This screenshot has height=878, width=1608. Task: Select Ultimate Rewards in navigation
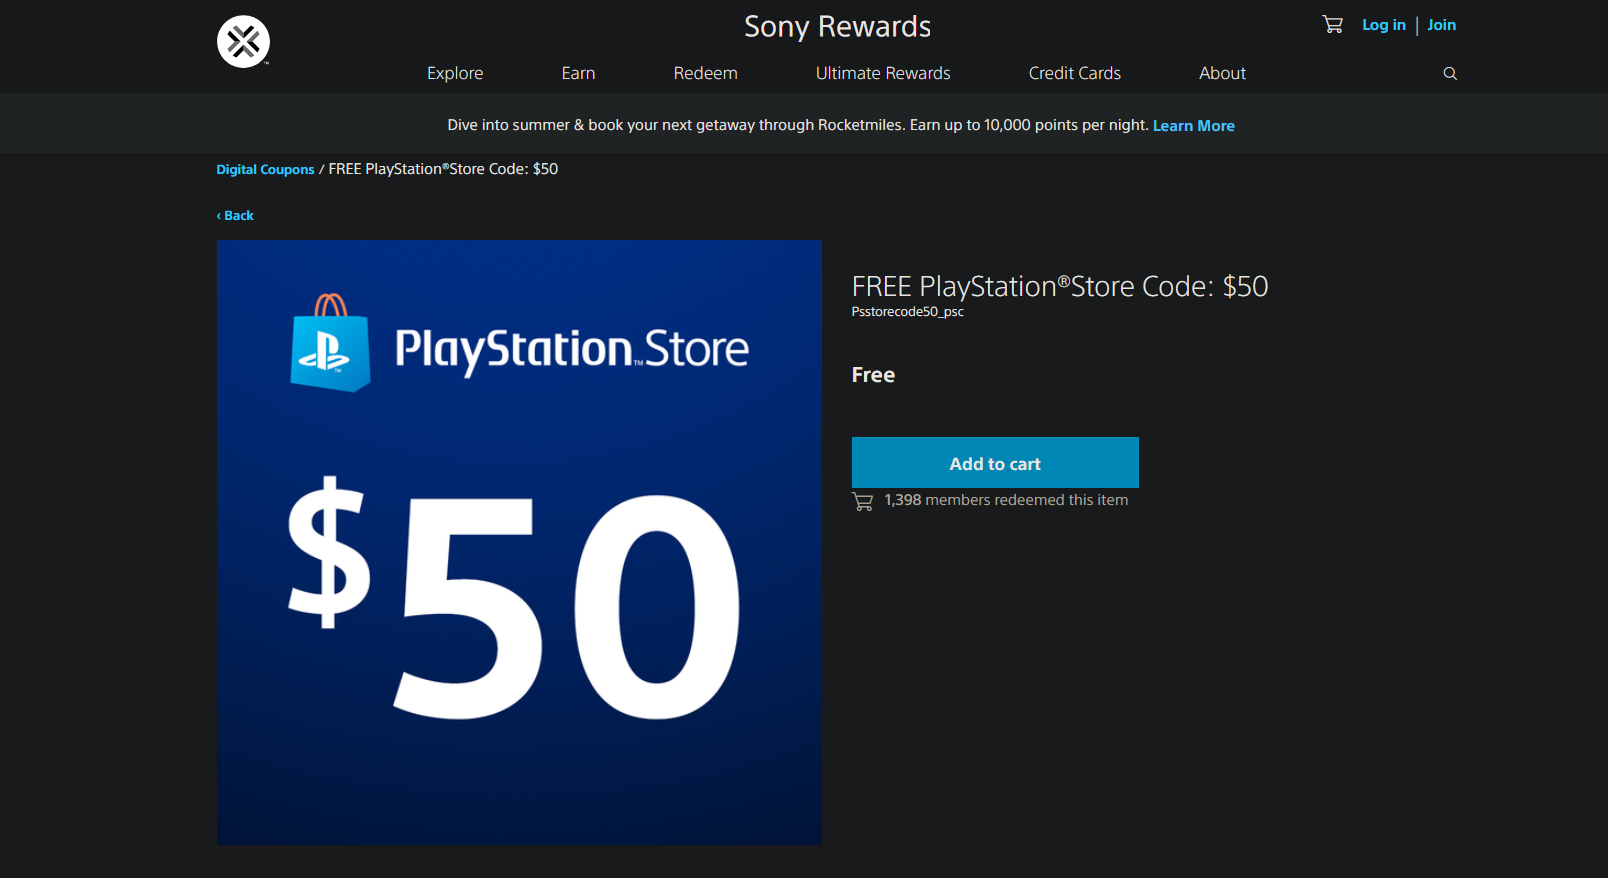coord(883,73)
